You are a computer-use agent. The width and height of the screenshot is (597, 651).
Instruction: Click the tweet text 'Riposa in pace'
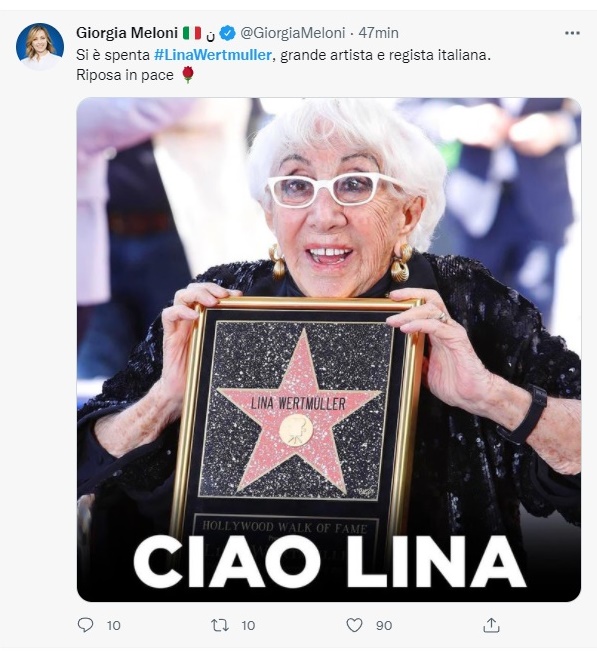[x=125, y=75]
